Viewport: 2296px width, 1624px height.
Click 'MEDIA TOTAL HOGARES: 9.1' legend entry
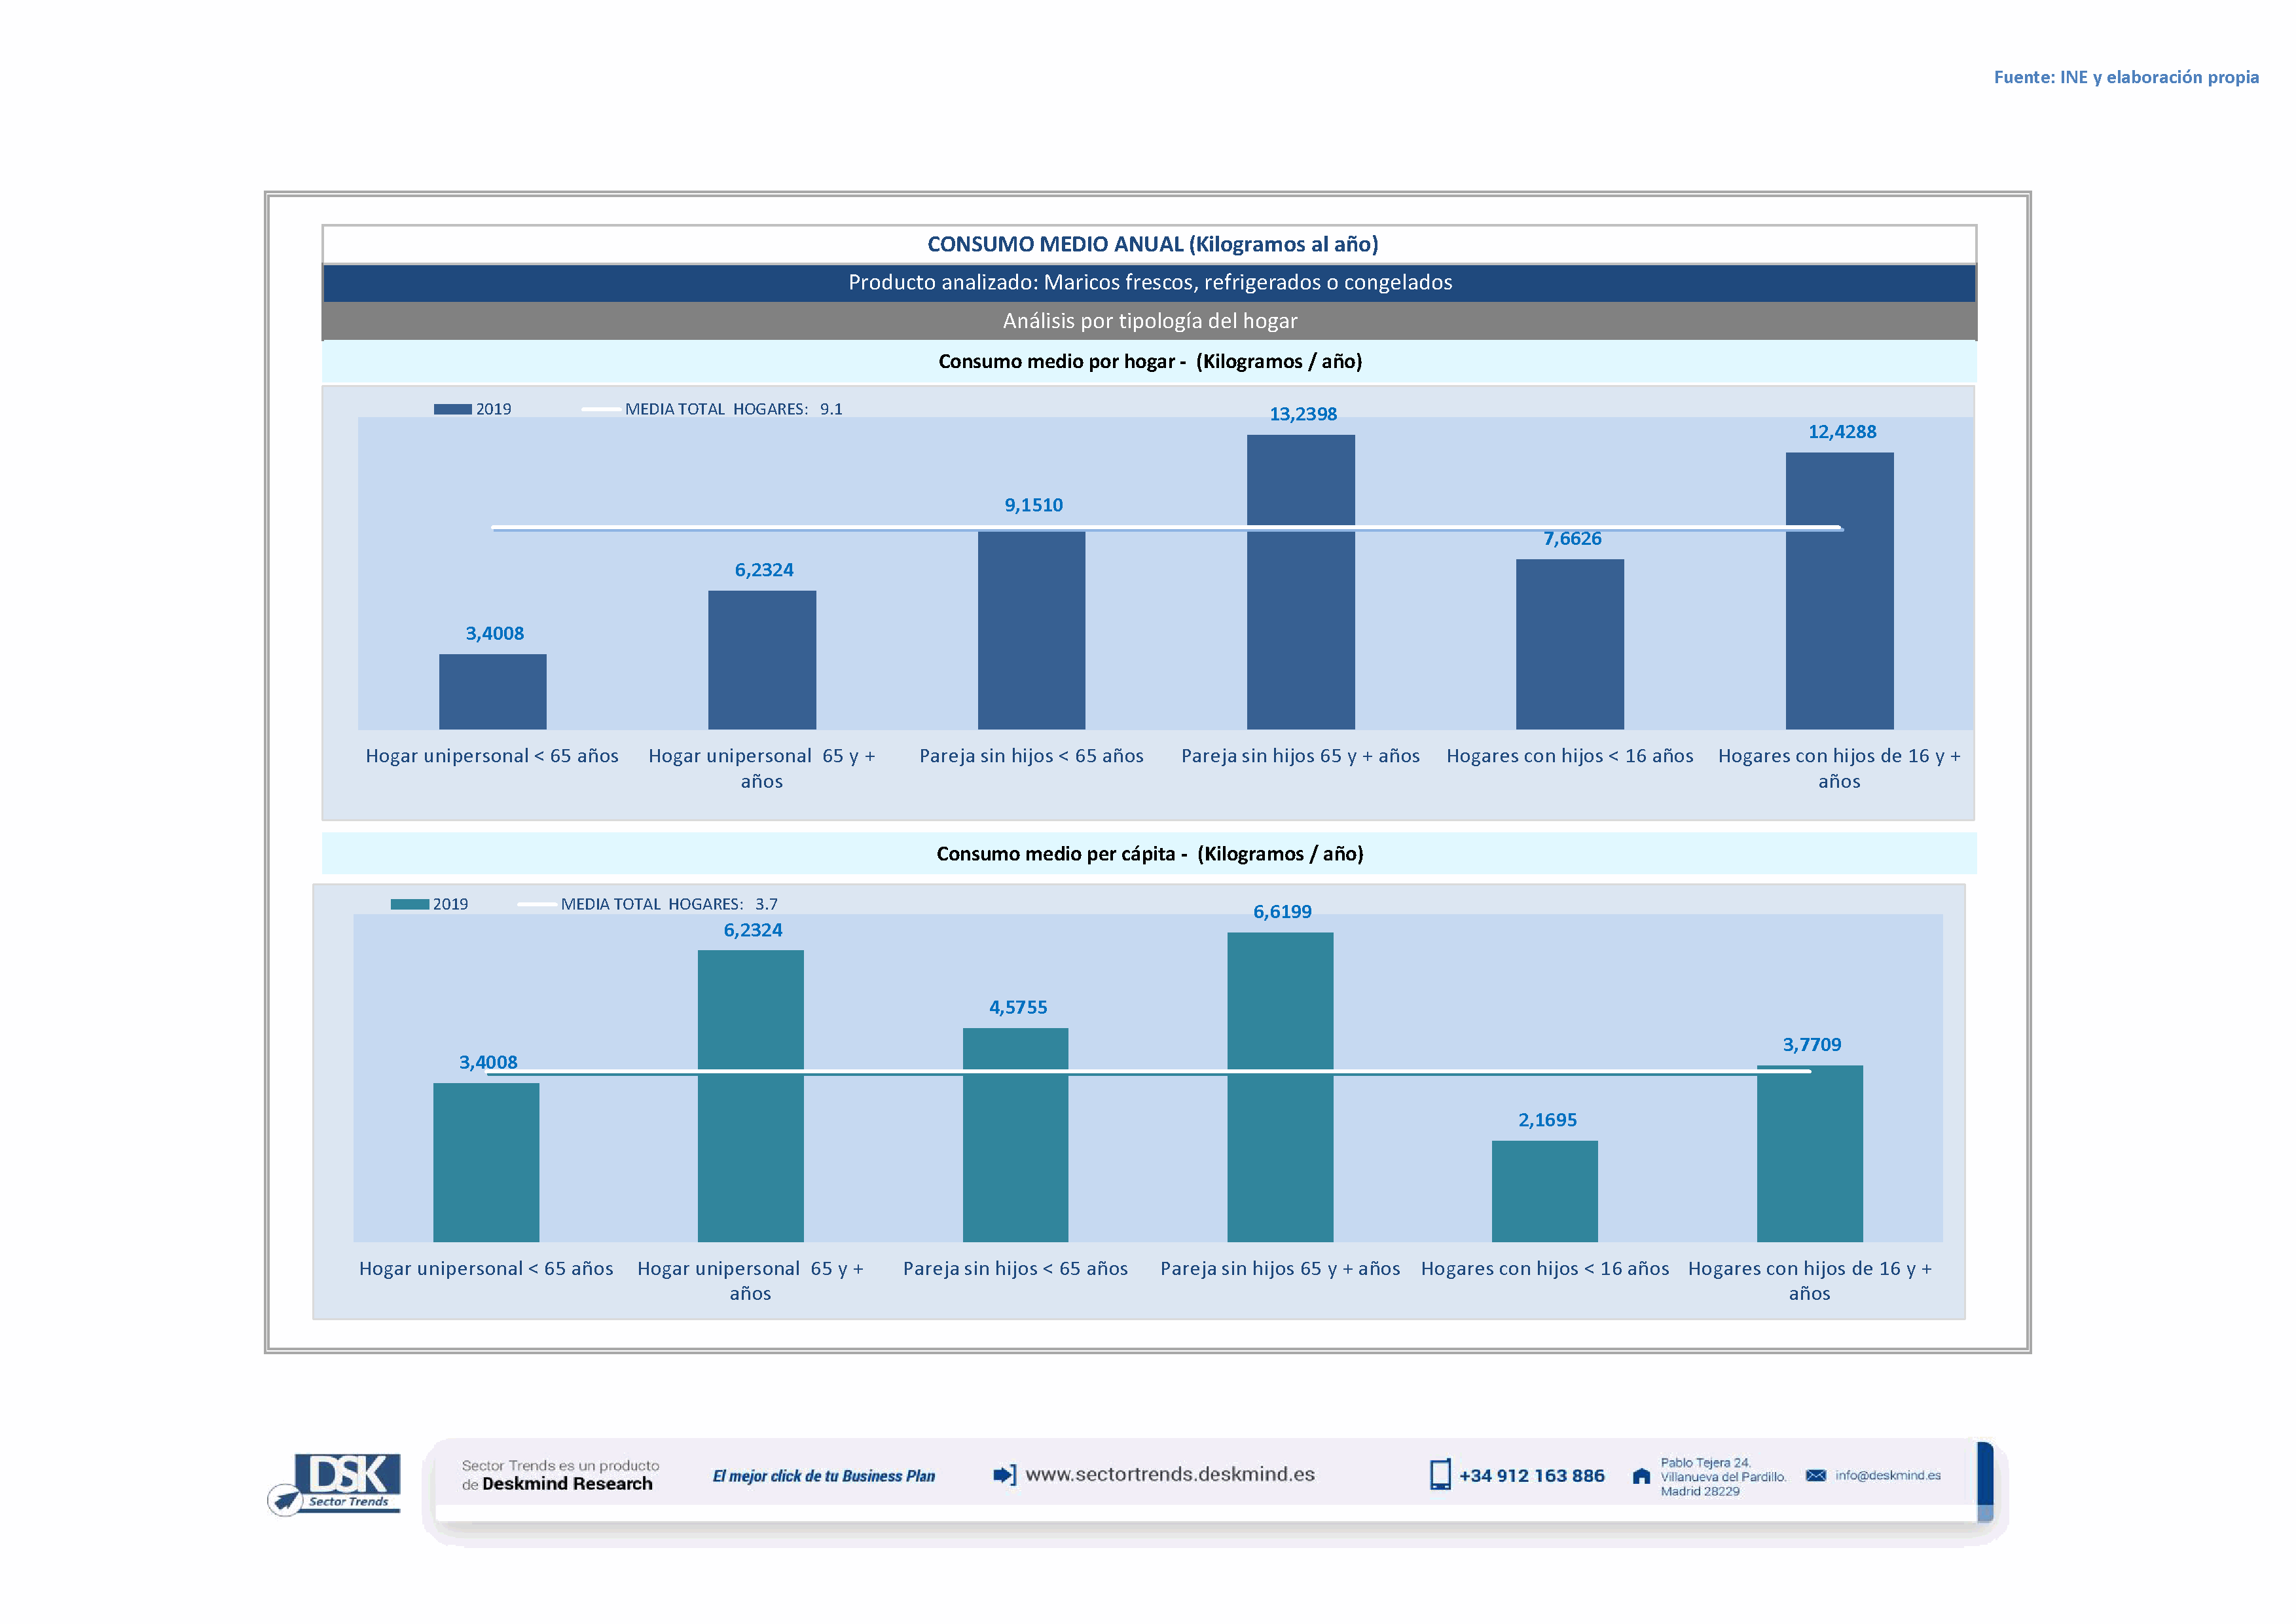coord(732,409)
